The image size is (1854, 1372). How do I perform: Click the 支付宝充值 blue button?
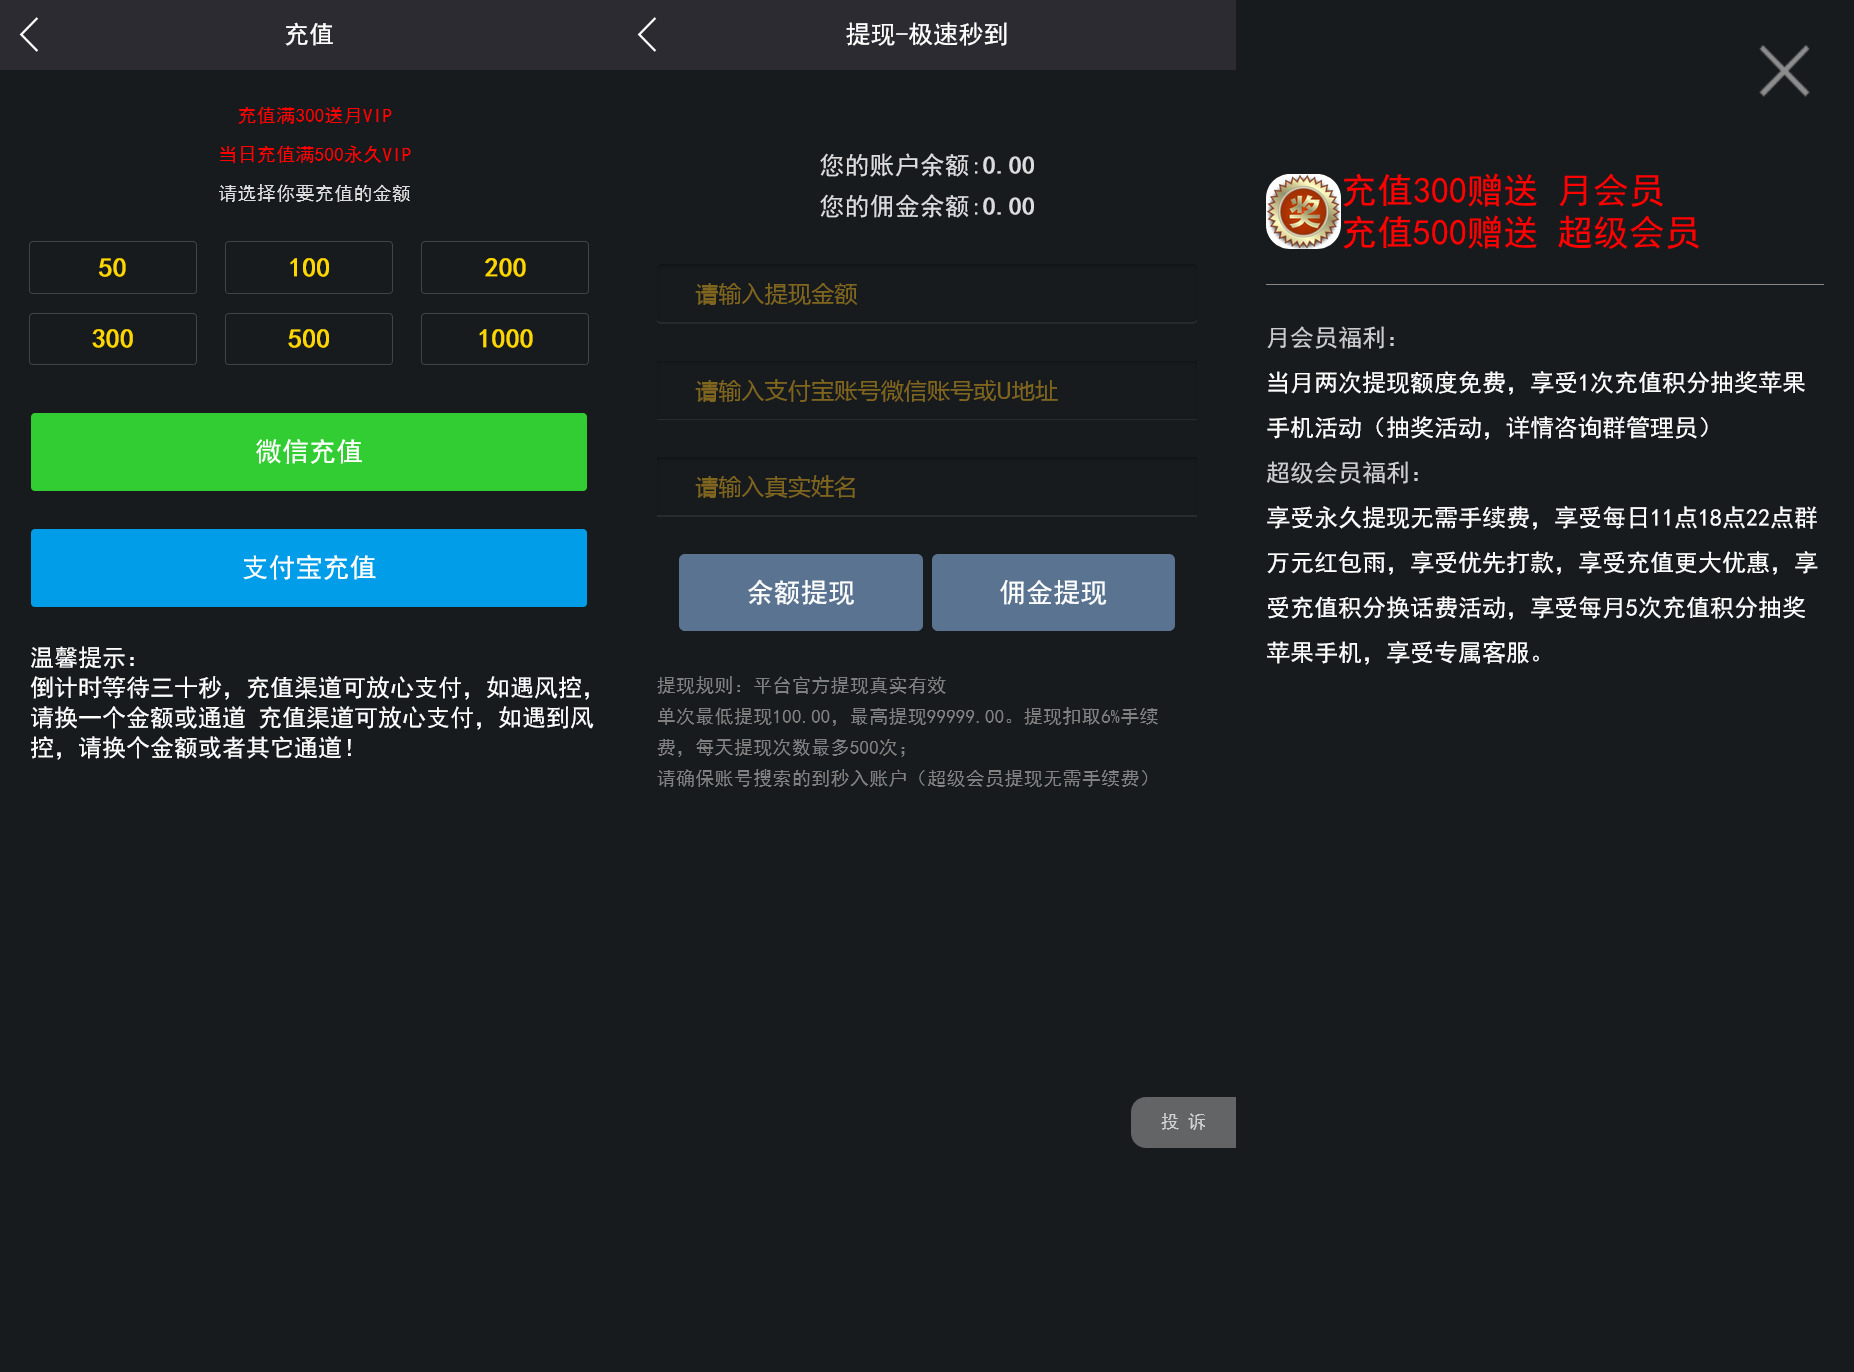tap(308, 567)
